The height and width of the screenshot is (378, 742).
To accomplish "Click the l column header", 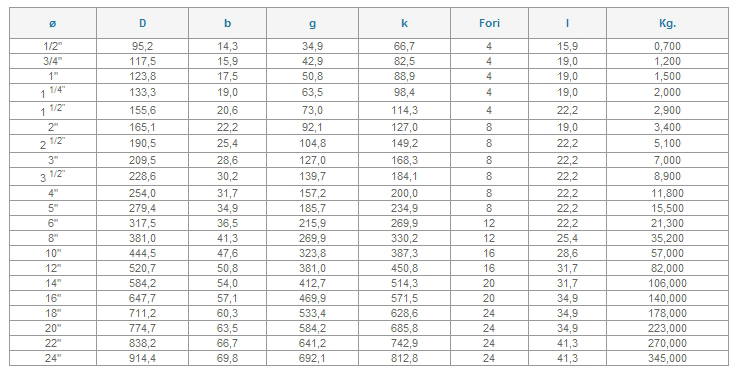I will [x=567, y=23].
